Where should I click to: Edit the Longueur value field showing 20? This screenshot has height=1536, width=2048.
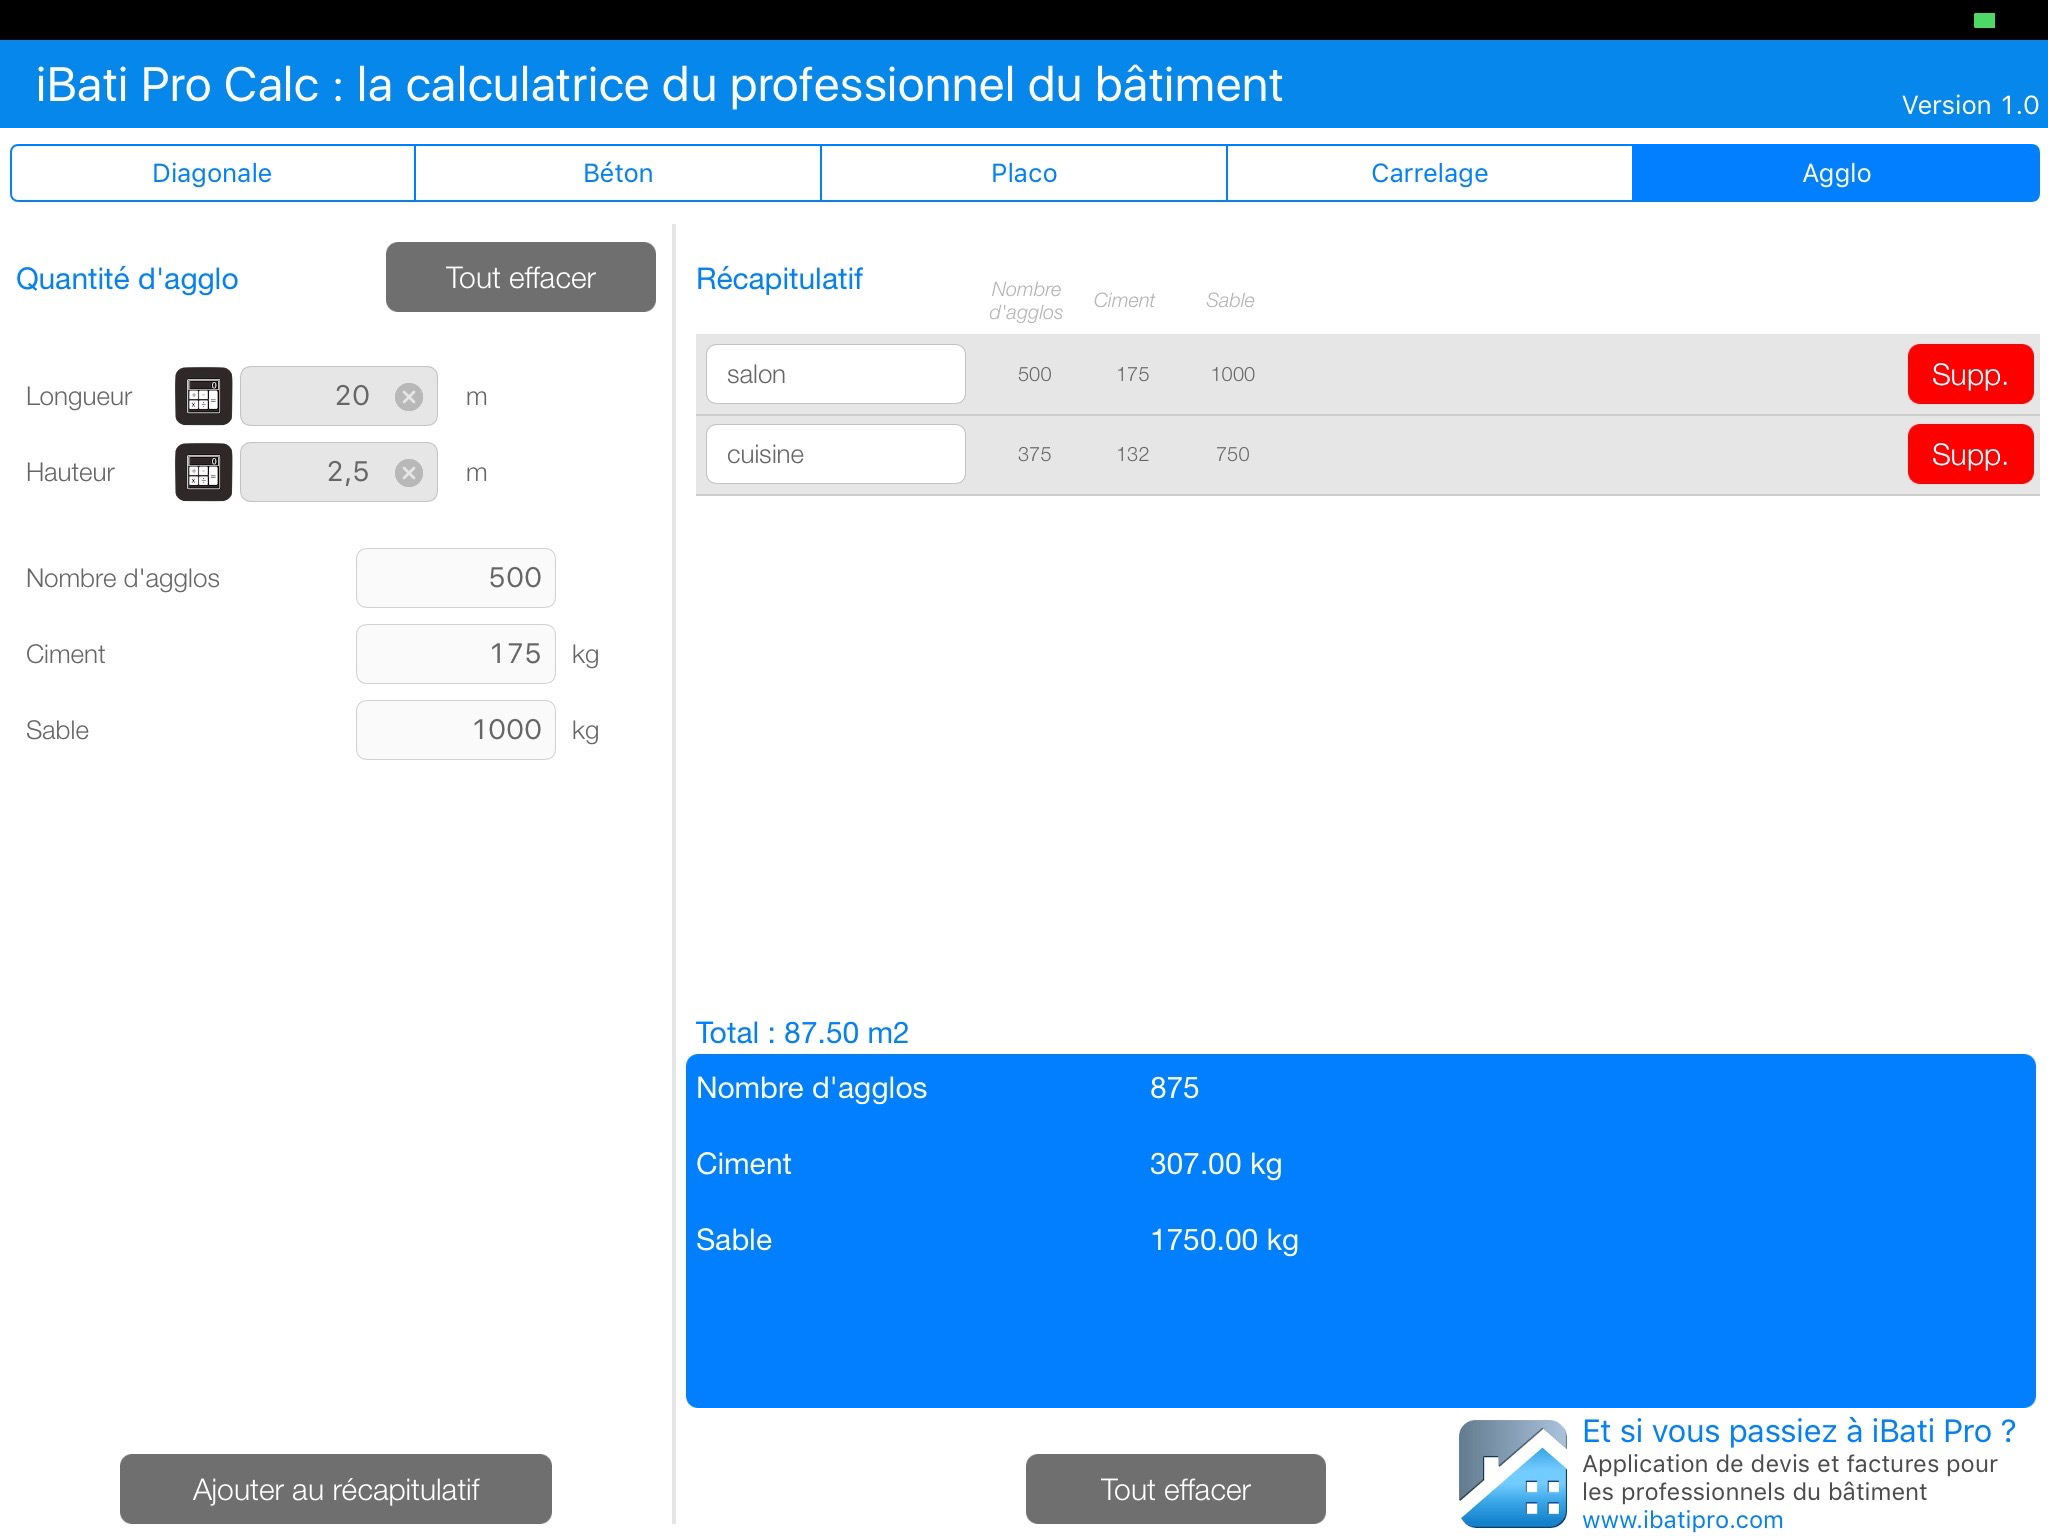(339, 396)
